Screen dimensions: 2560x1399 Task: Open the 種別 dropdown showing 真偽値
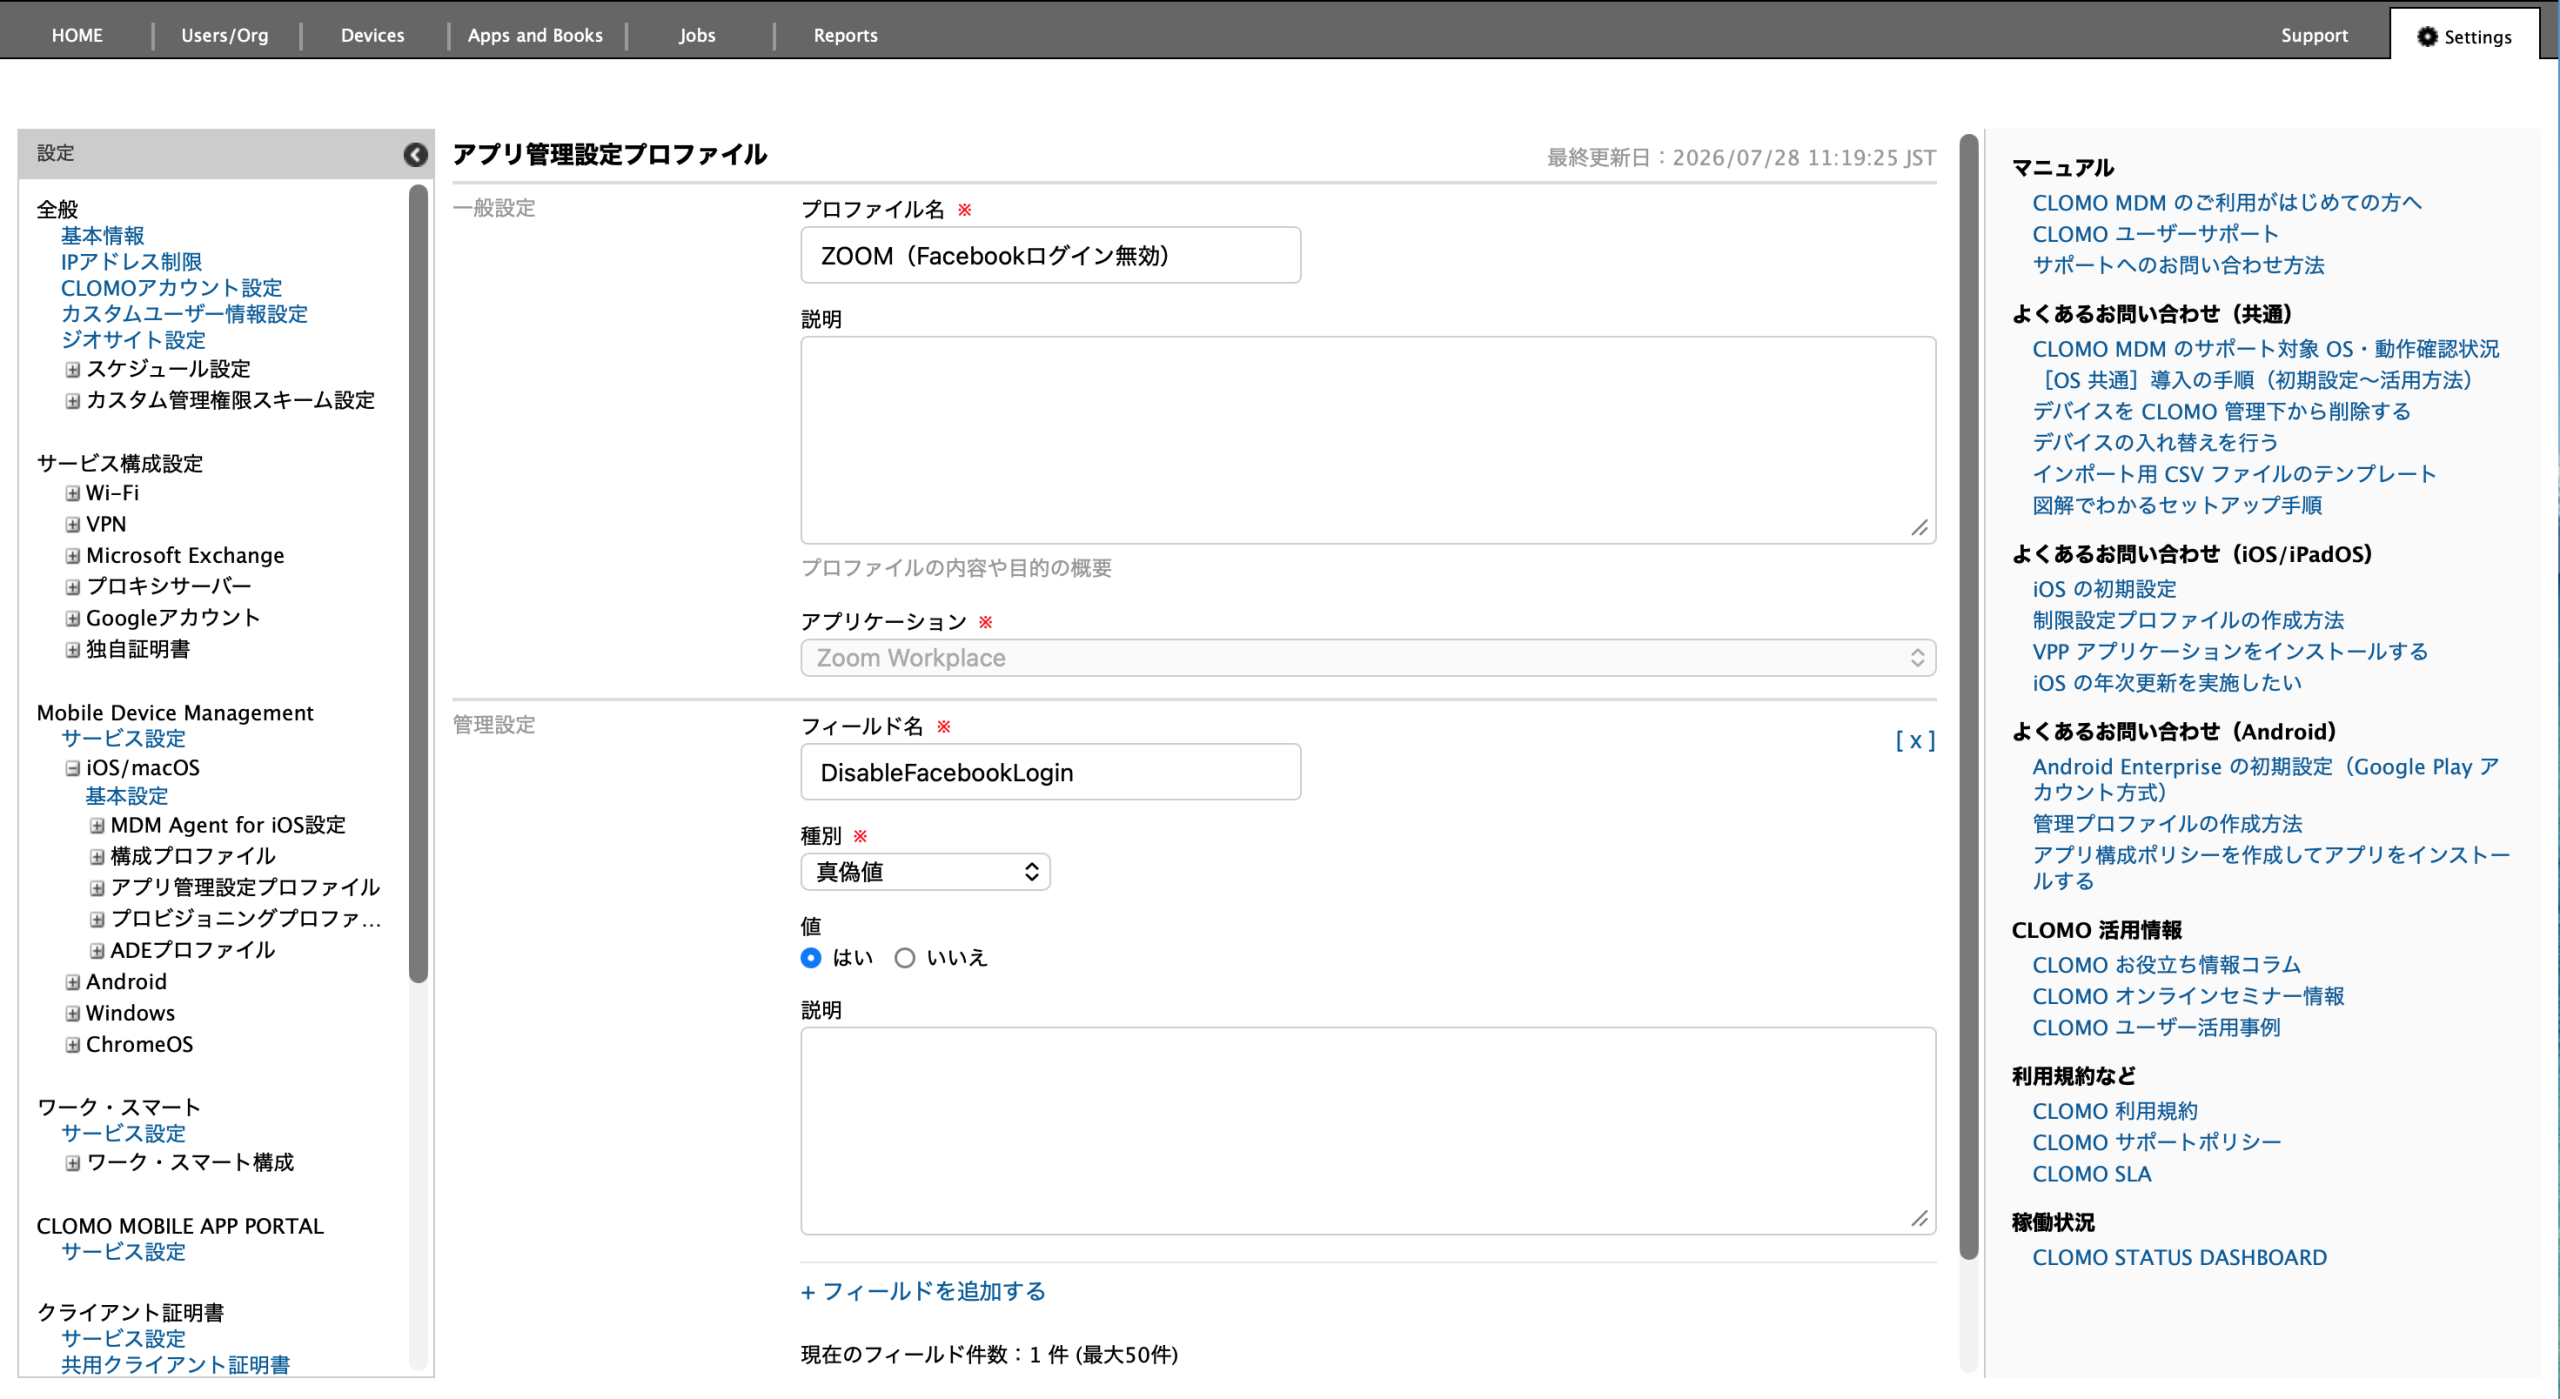pos(925,872)
